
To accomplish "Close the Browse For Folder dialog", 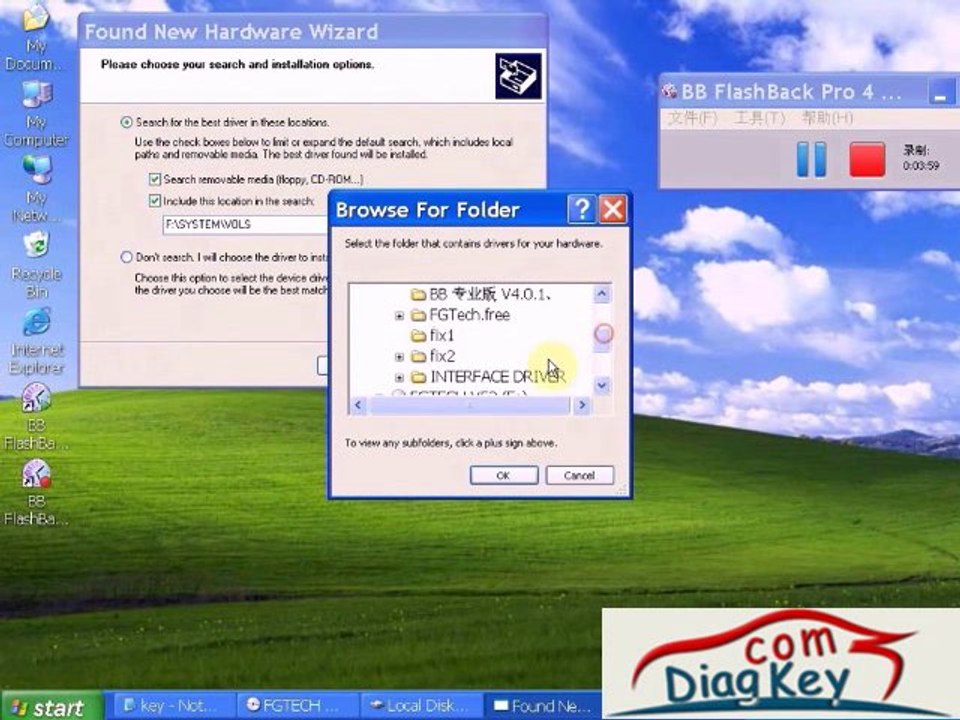I will [612, 209].
